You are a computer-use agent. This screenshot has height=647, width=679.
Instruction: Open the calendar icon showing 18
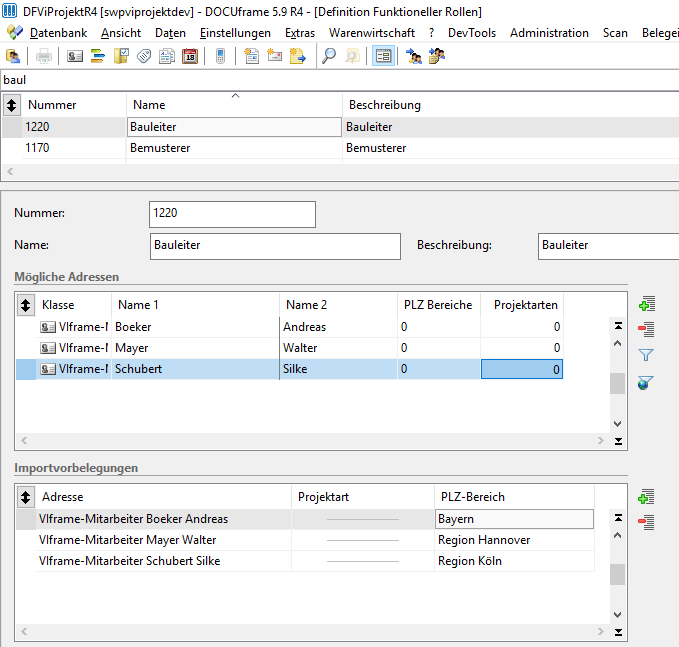(x=190, y=56)
